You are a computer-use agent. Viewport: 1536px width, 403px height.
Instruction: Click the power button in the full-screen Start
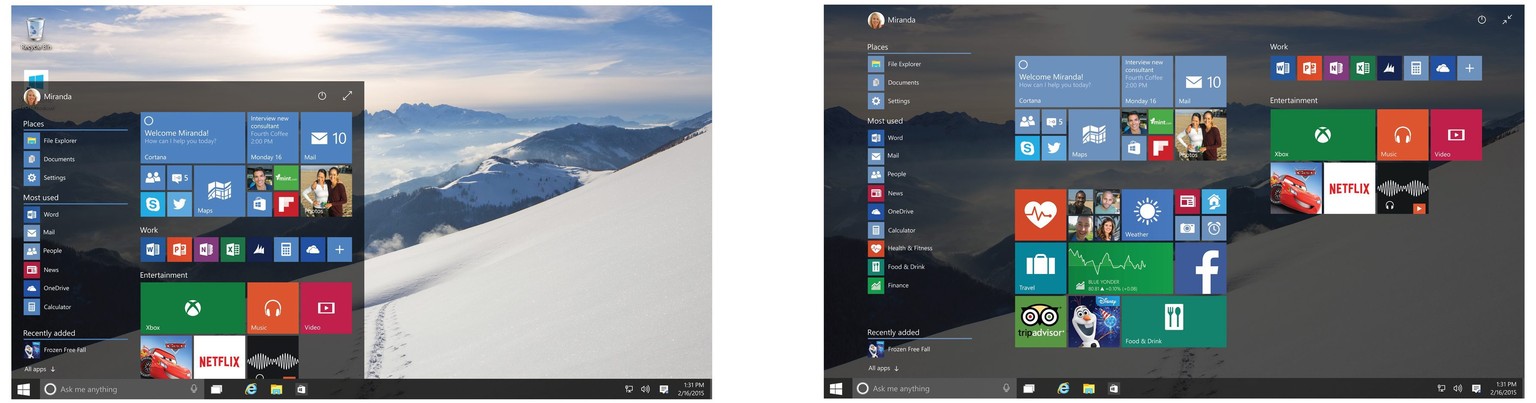1481,20
